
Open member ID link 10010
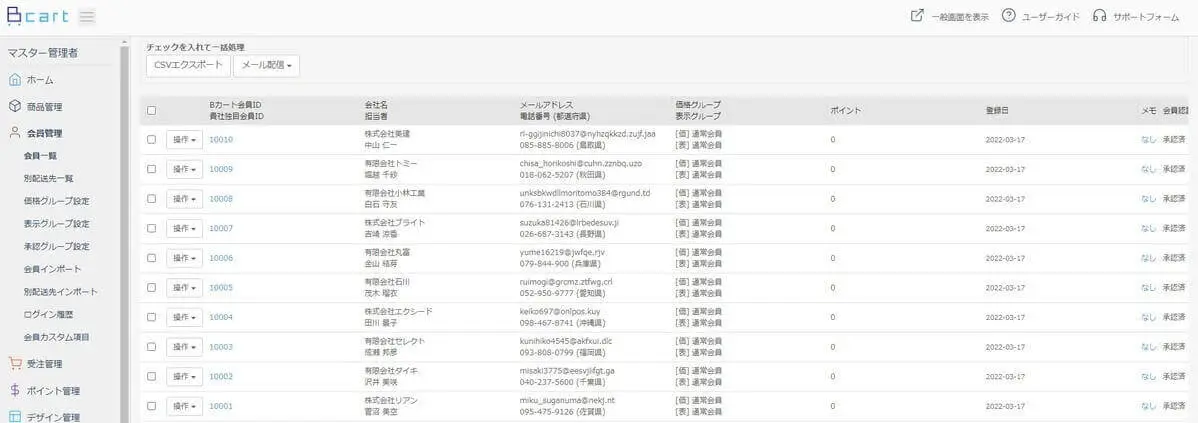pos(221,140)
